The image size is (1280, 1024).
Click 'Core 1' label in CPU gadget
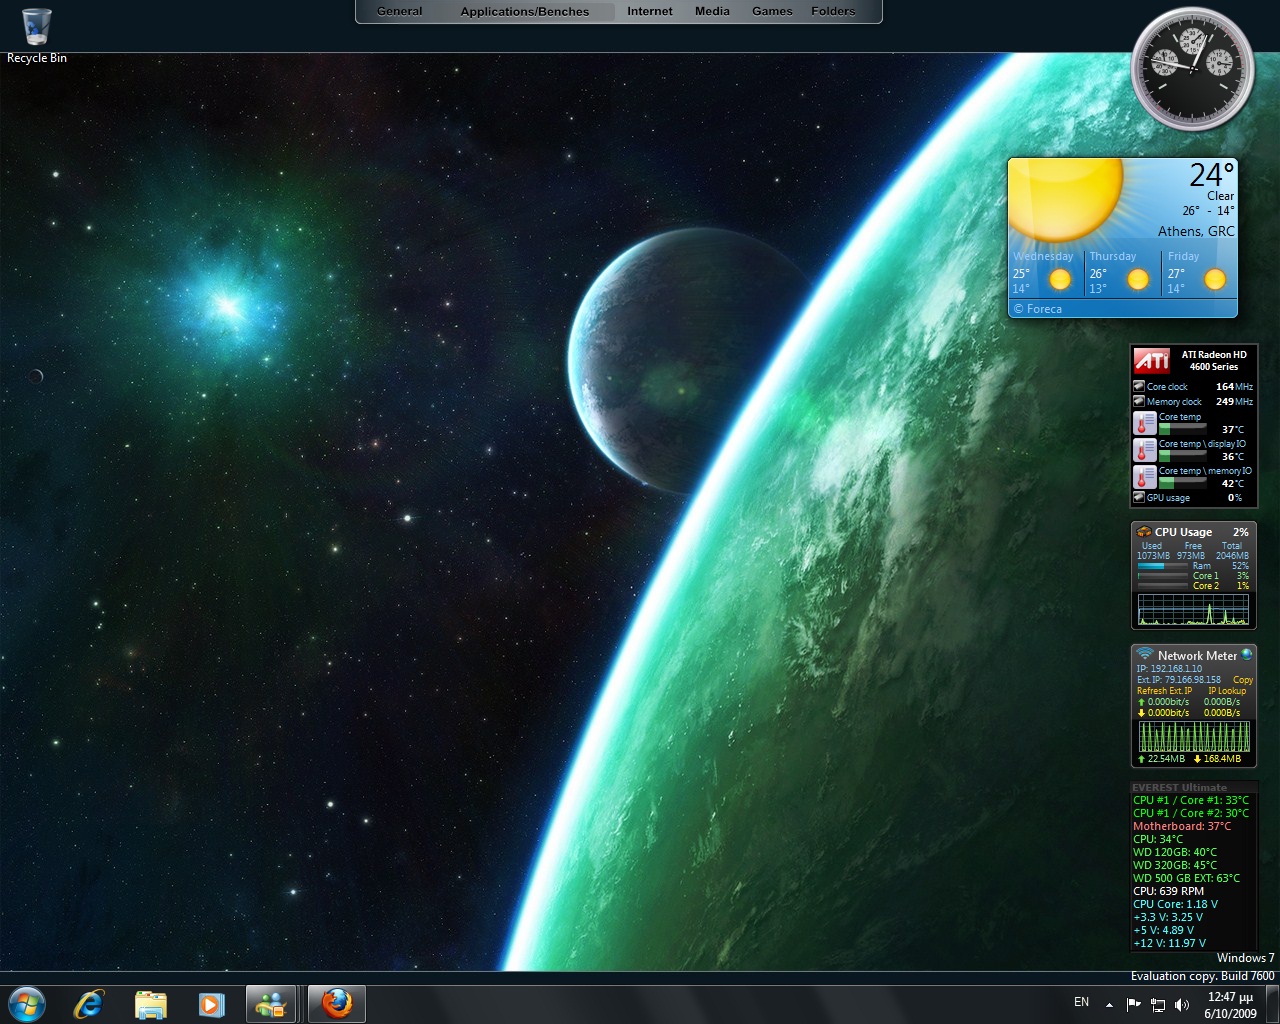(1205, 576)
